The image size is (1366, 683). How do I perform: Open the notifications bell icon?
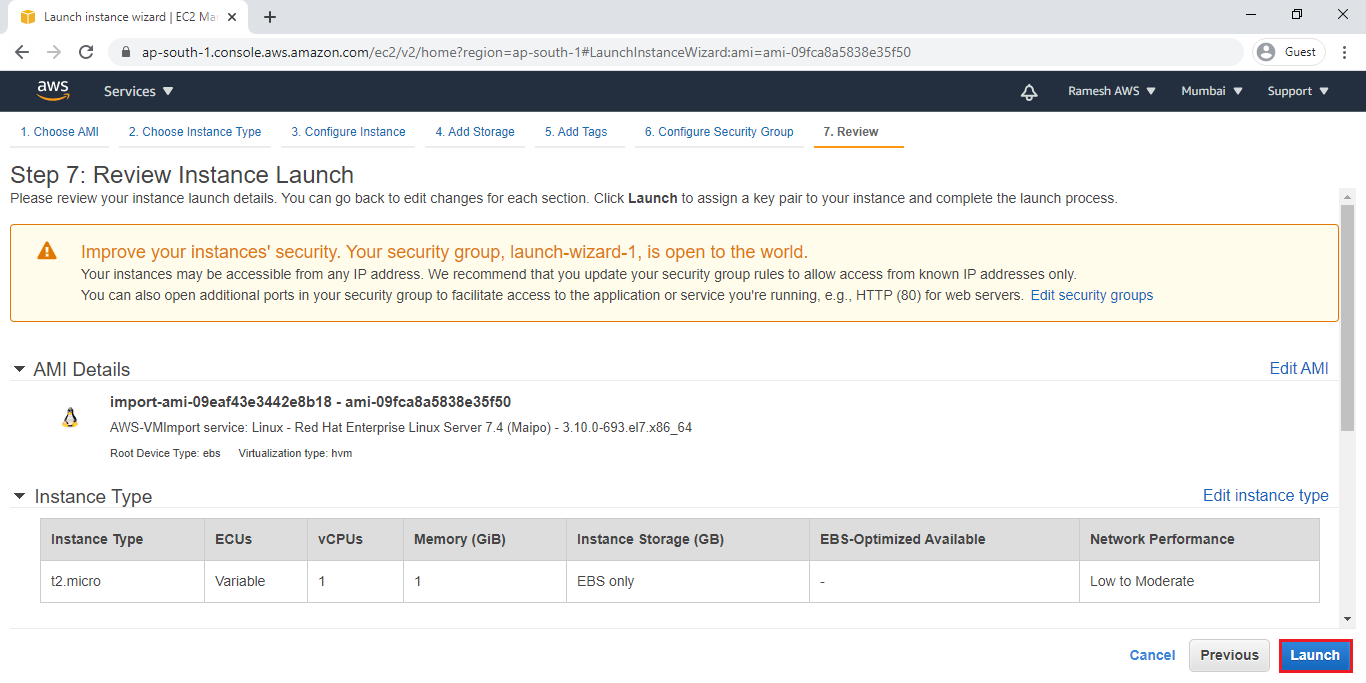(x=1029, y=91)
